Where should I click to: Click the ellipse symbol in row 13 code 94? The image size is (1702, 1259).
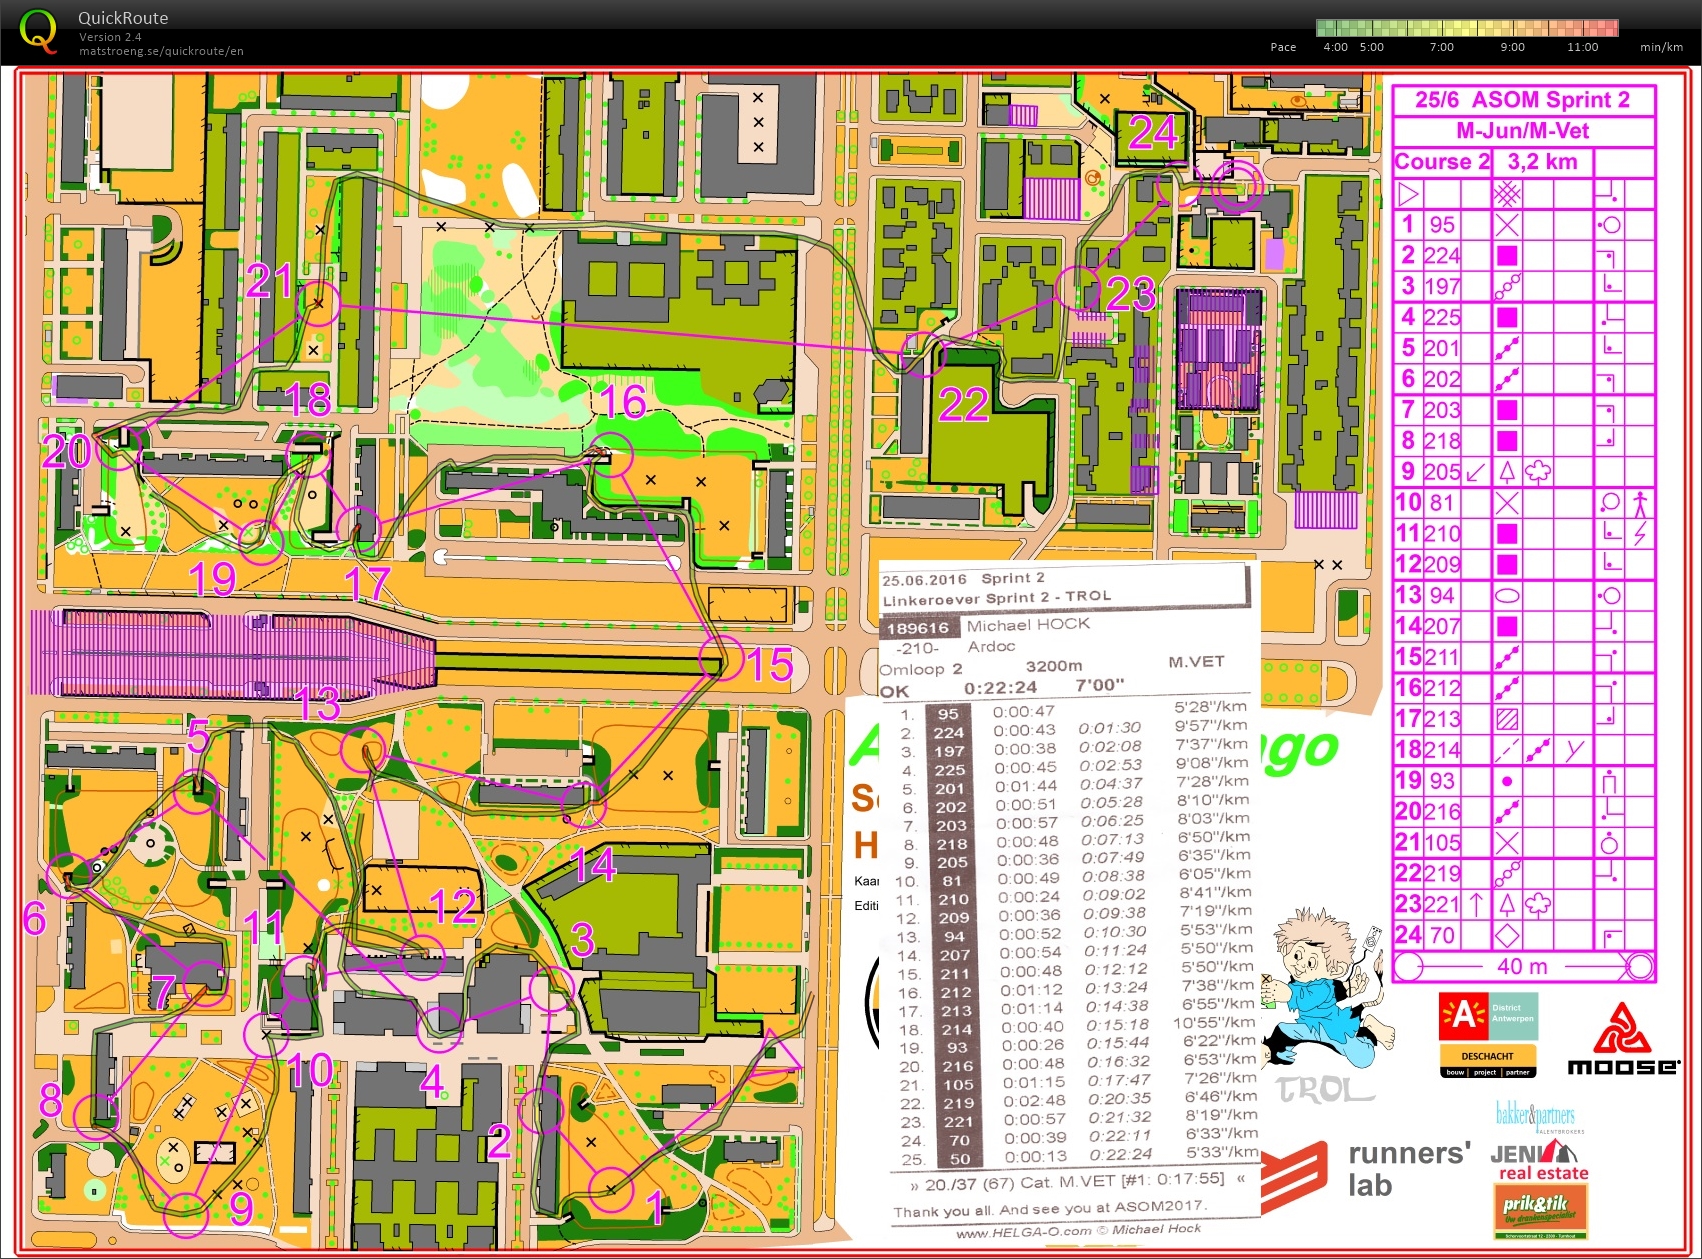[x=1507, y=595]
